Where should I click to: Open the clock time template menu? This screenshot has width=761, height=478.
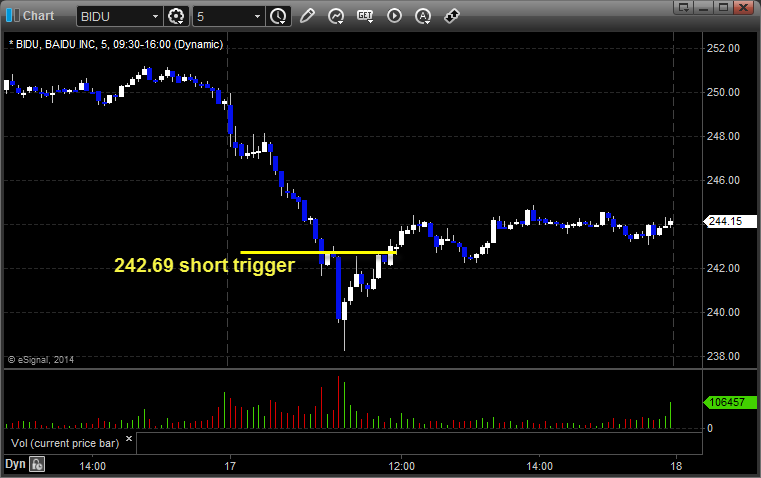pyautogui.click(x=278, y=16)
